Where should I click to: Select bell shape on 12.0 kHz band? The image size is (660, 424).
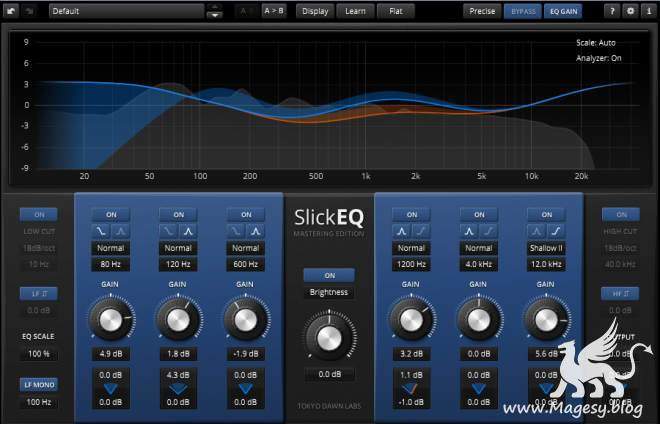pos(537,231)
